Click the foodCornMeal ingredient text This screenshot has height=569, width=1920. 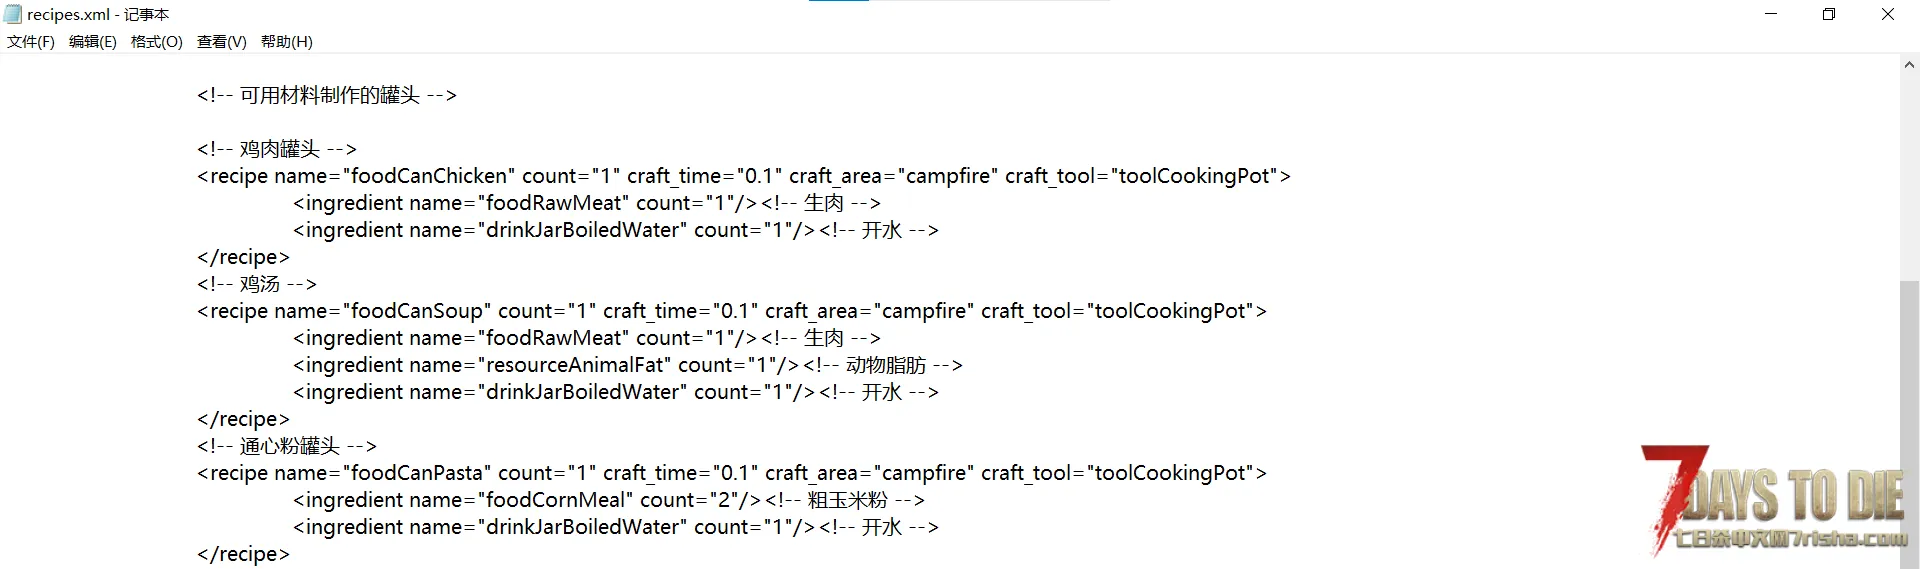pyautogui.click(x=556, y=500)
